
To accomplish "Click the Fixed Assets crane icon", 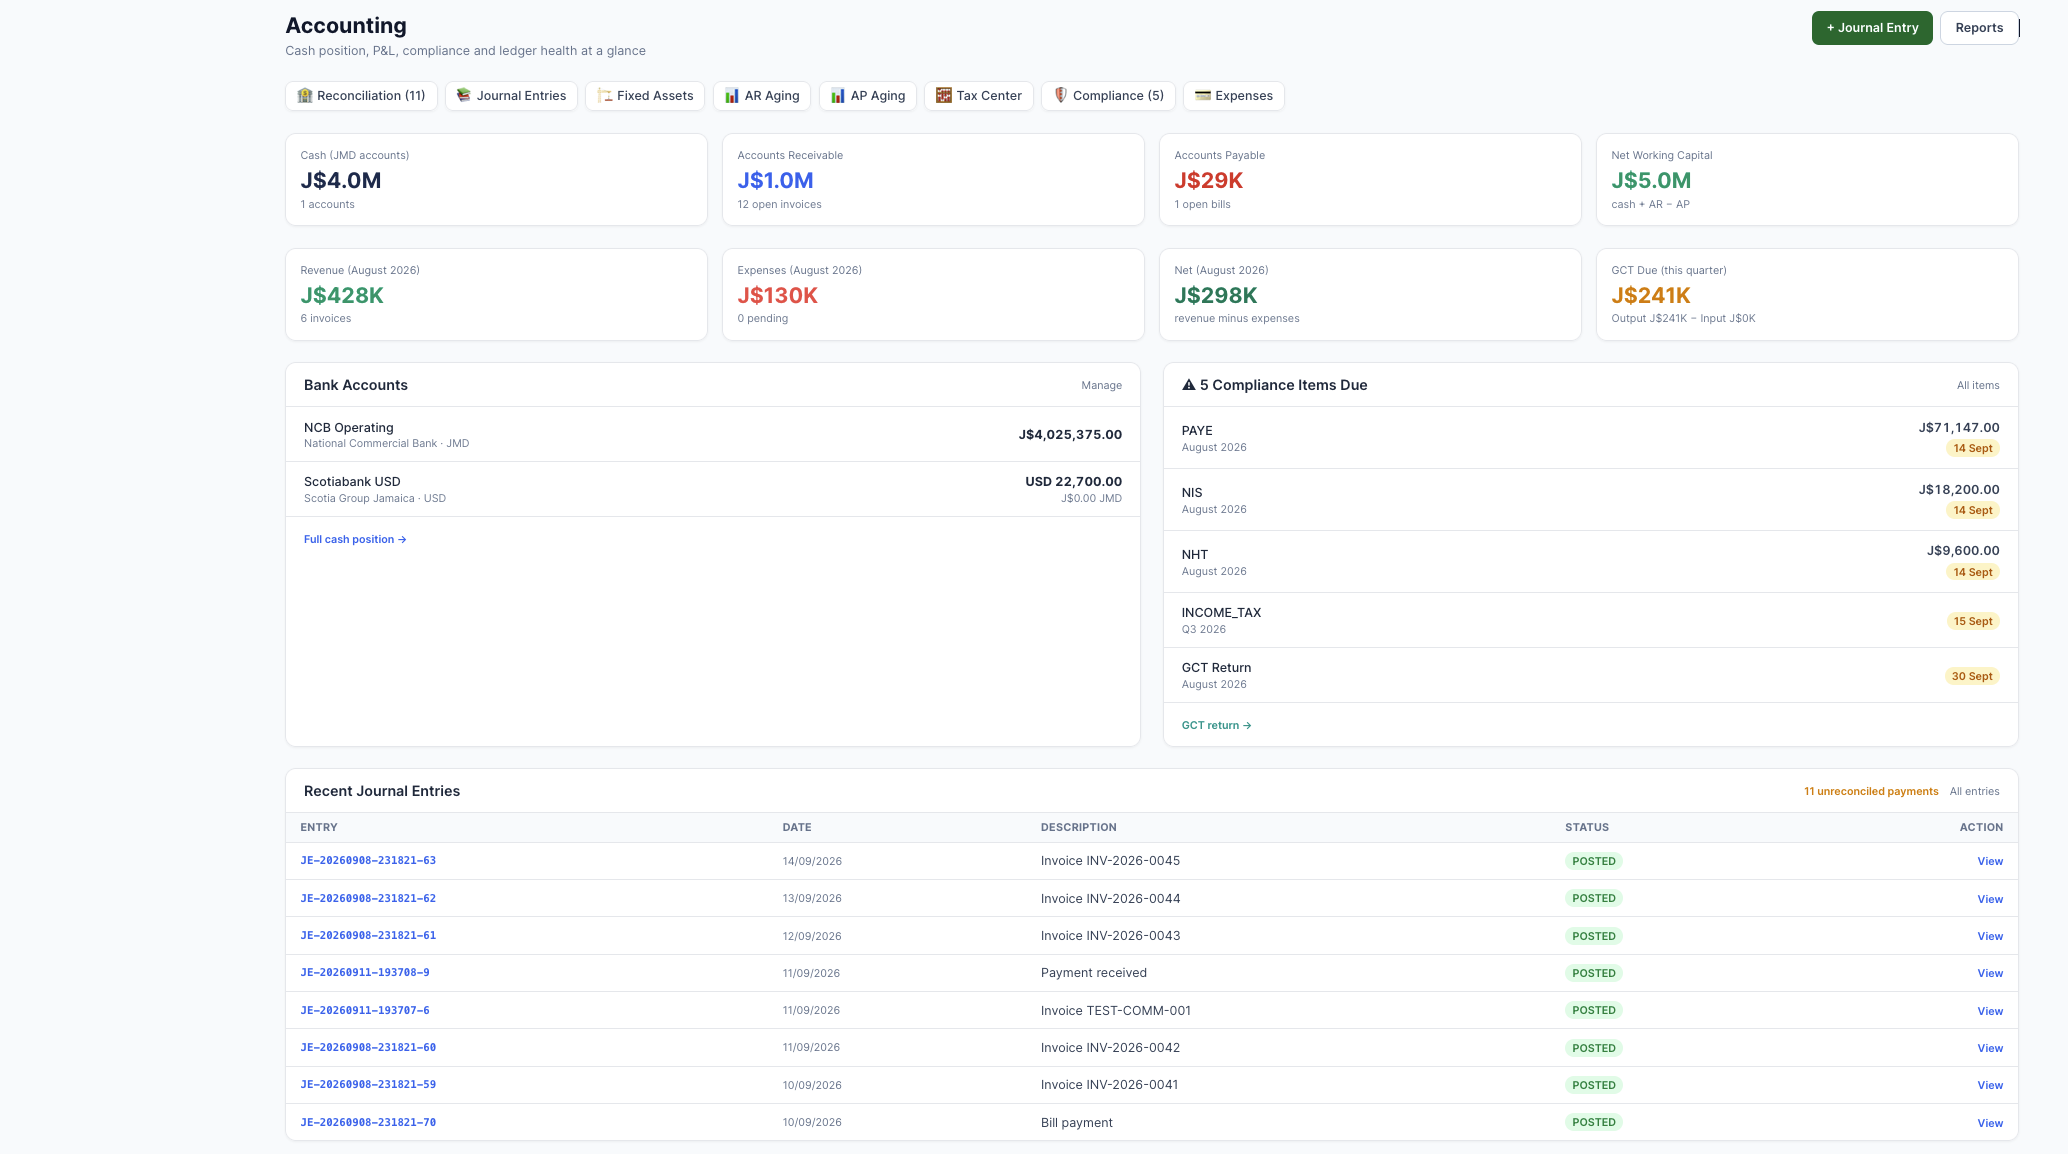I will click(x=604, y=96).
